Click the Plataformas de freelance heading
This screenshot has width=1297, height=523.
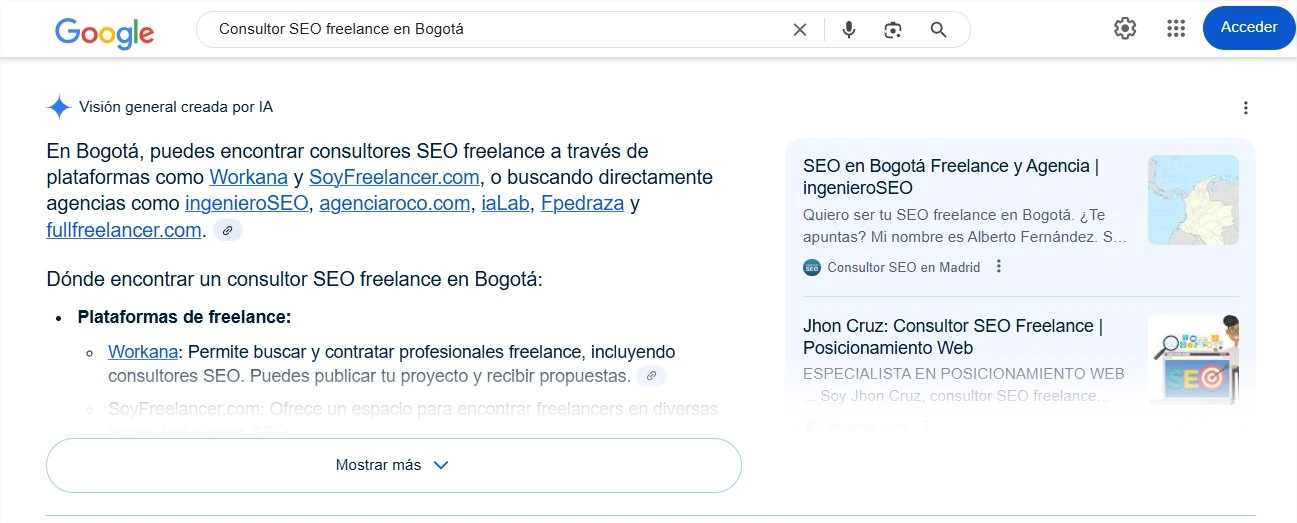[x=184, y=317]
